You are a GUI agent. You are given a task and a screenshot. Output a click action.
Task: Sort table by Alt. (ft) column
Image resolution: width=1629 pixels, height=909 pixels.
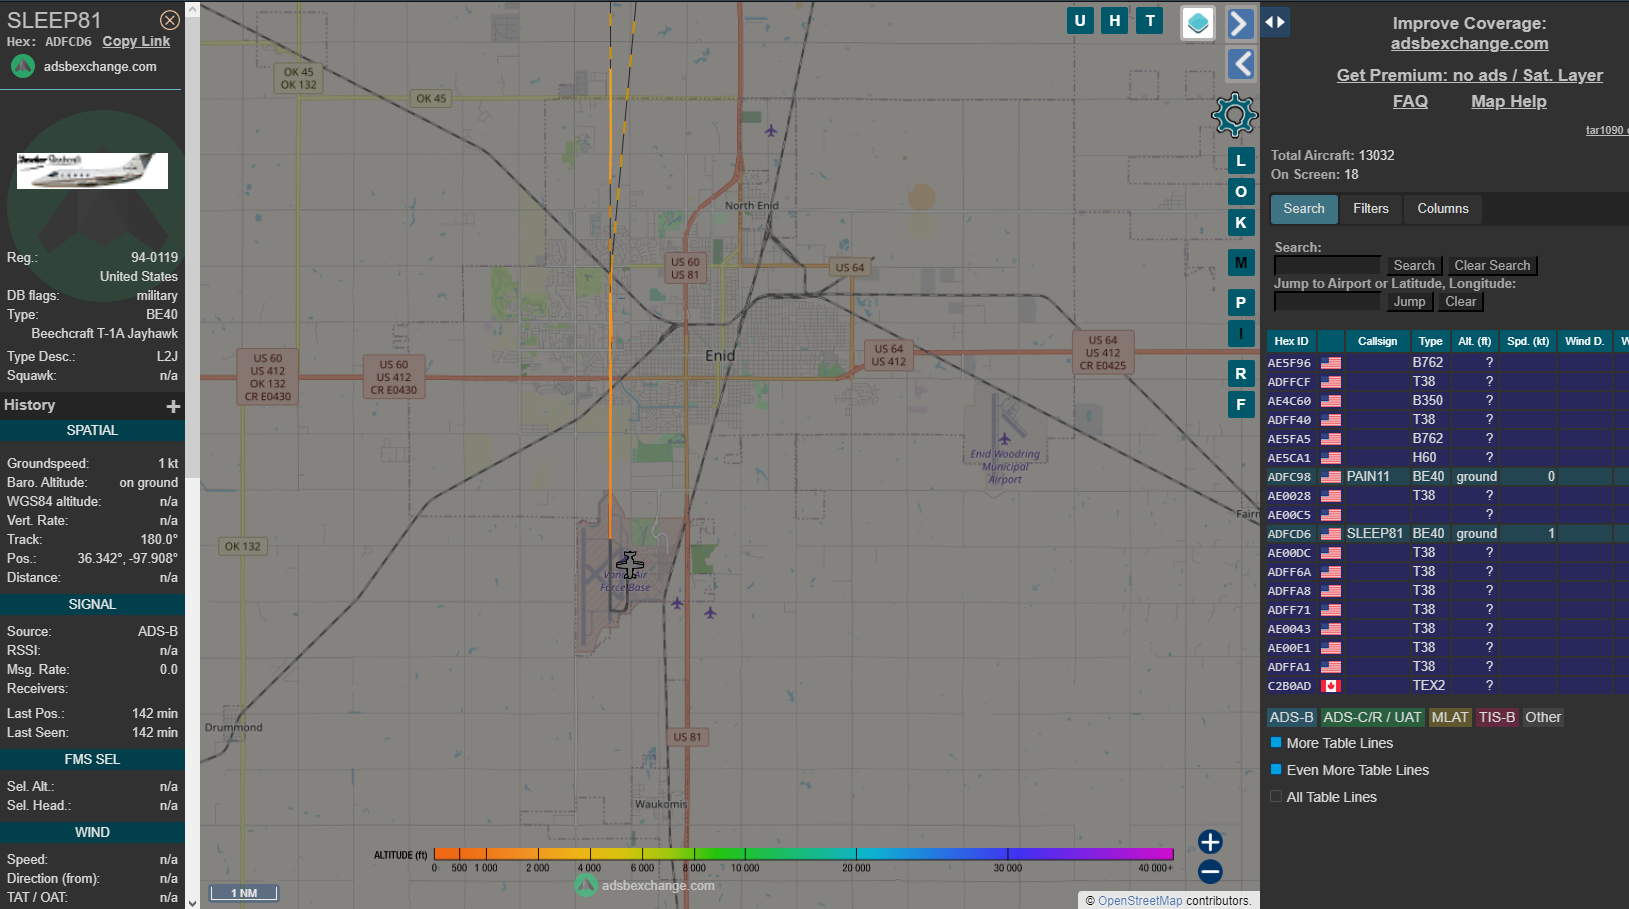pos(1474,342)
